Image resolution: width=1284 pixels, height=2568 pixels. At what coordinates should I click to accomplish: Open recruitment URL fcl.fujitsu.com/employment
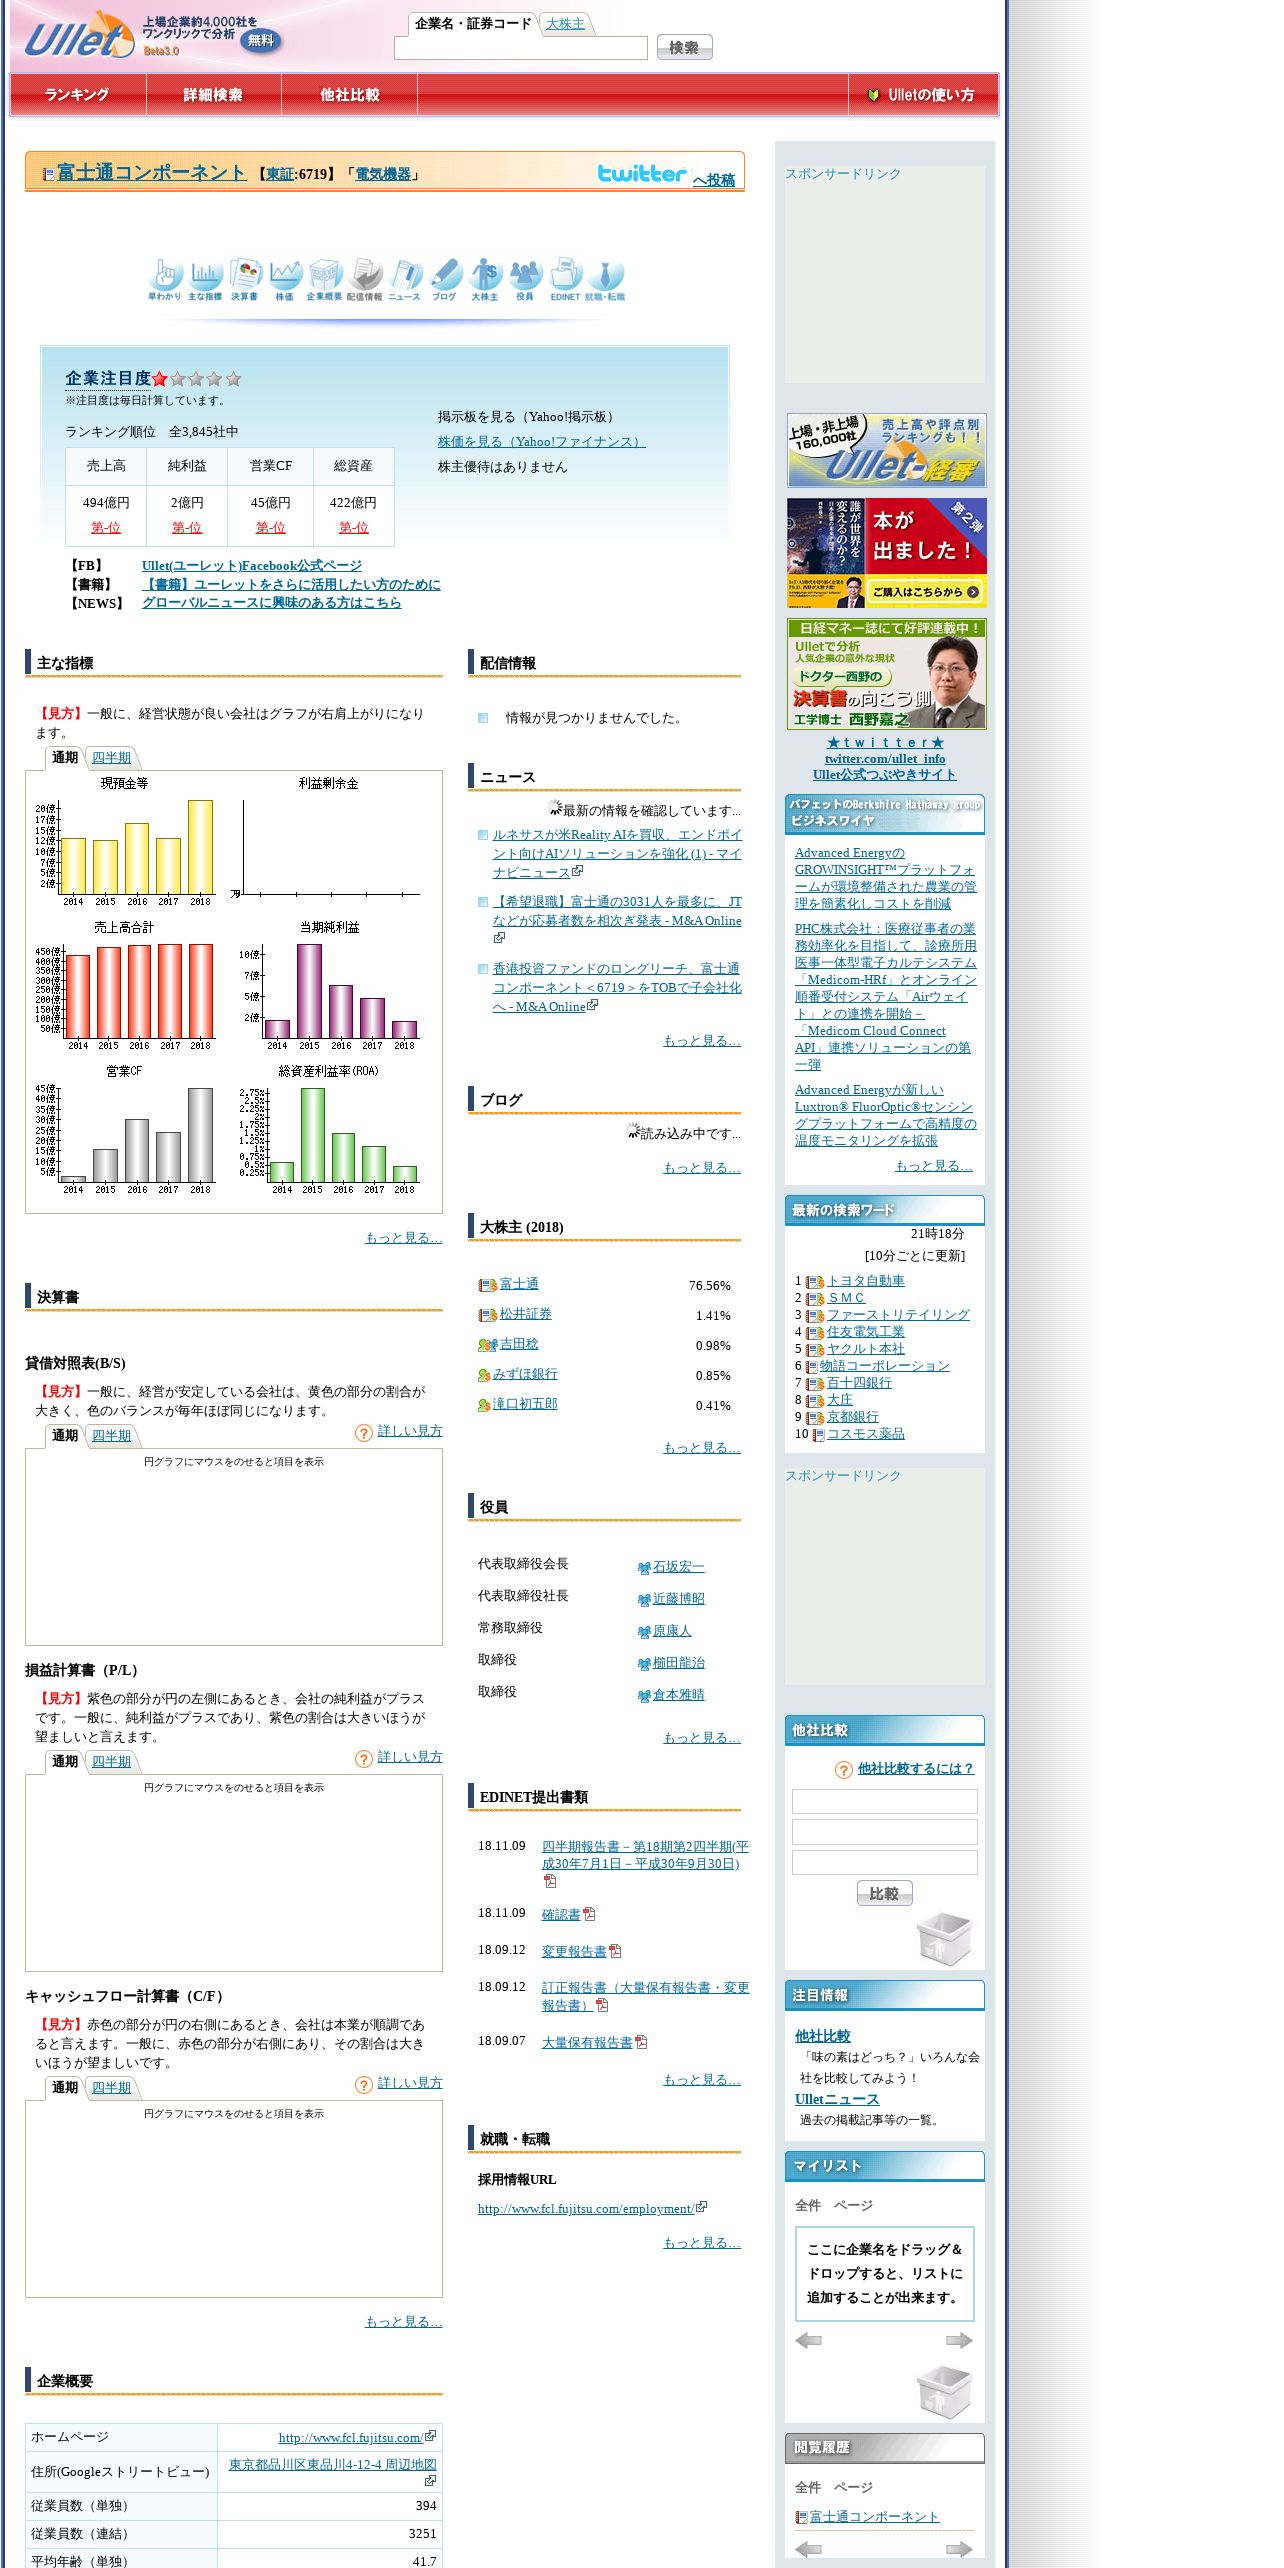tap(586, 2209)
